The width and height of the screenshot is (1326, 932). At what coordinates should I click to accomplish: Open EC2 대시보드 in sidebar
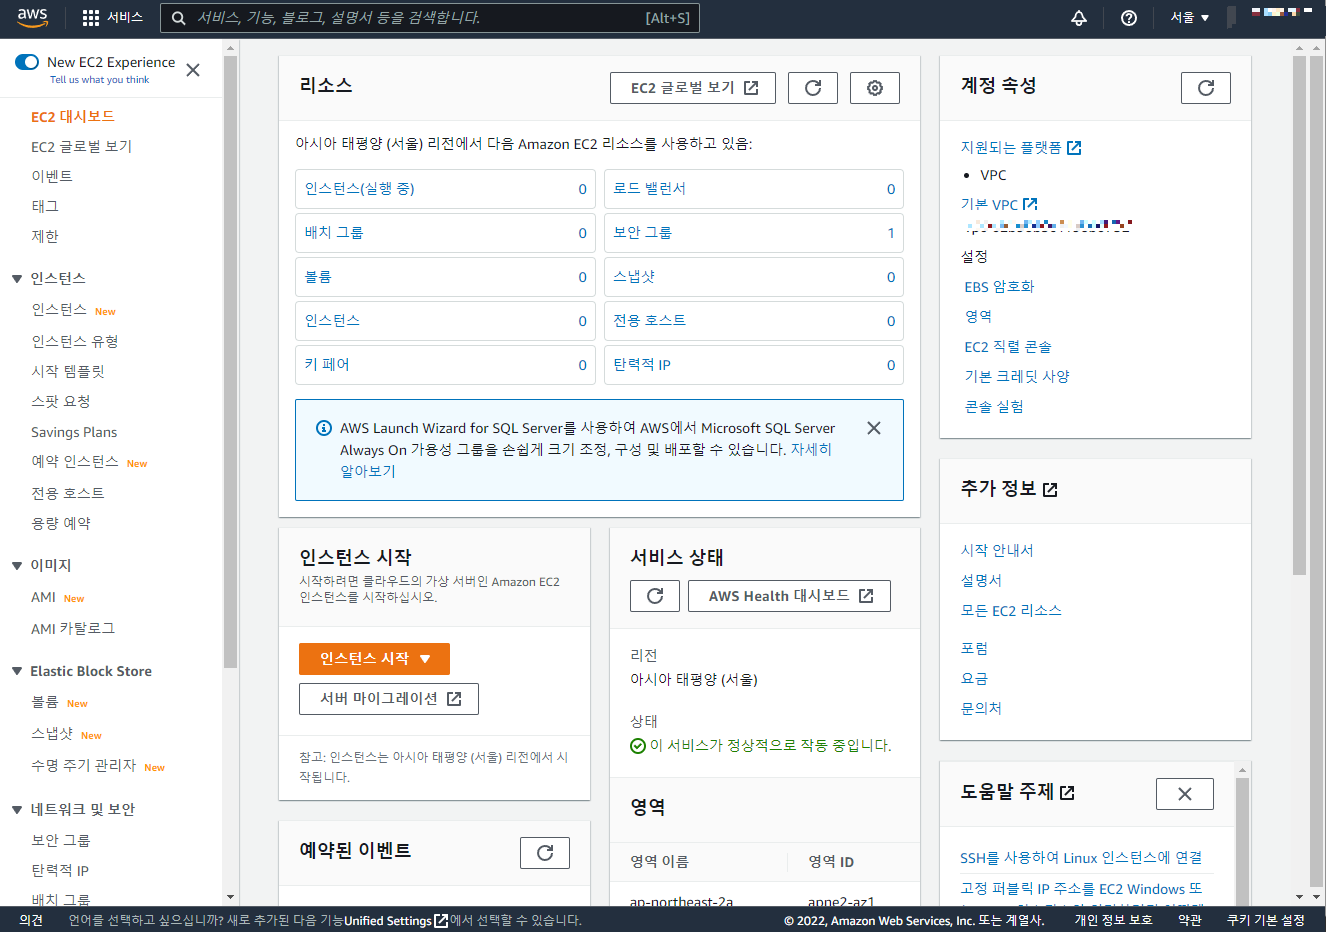[x=73, y=117]
